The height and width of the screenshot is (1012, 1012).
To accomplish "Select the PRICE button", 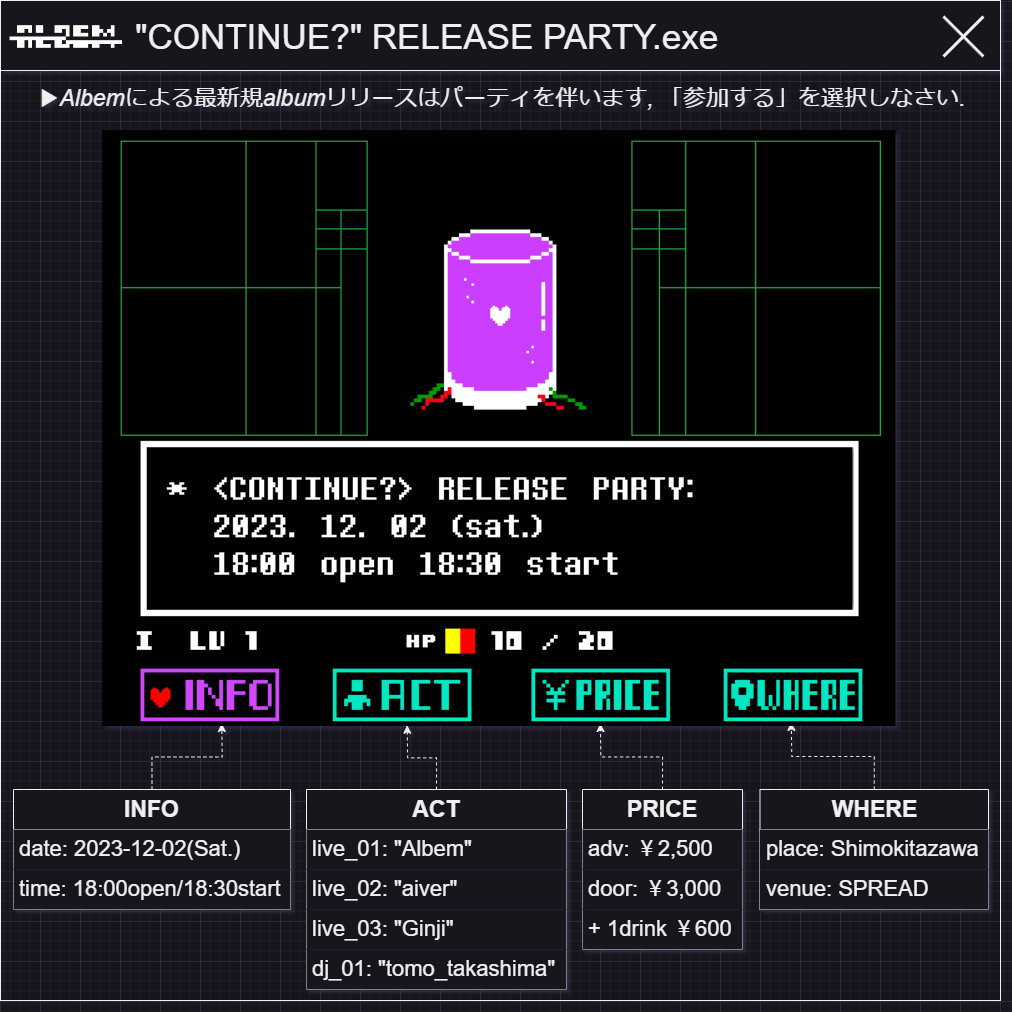I will point(600,695).
